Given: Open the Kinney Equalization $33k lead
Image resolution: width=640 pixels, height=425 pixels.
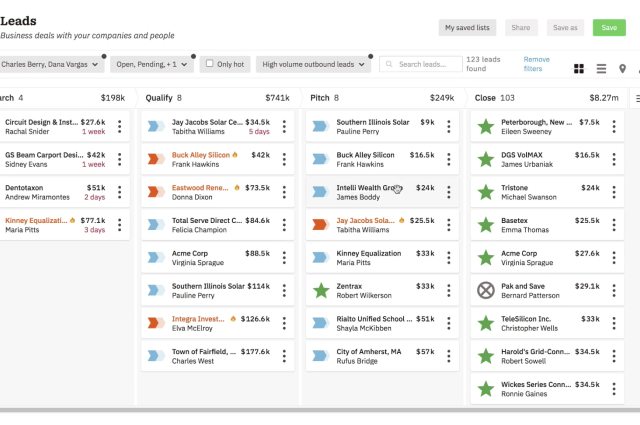Looking at the screenshot, I should pos(382,258).
